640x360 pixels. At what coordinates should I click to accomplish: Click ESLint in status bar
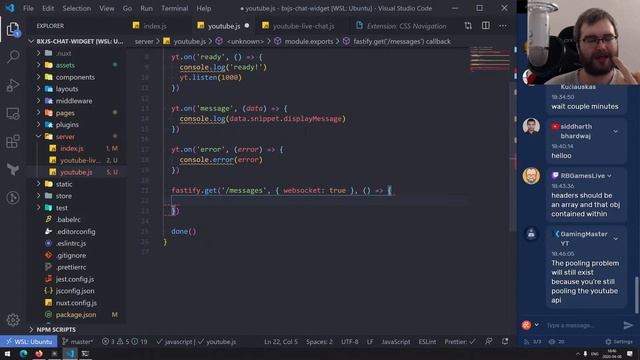coord(427,342)
